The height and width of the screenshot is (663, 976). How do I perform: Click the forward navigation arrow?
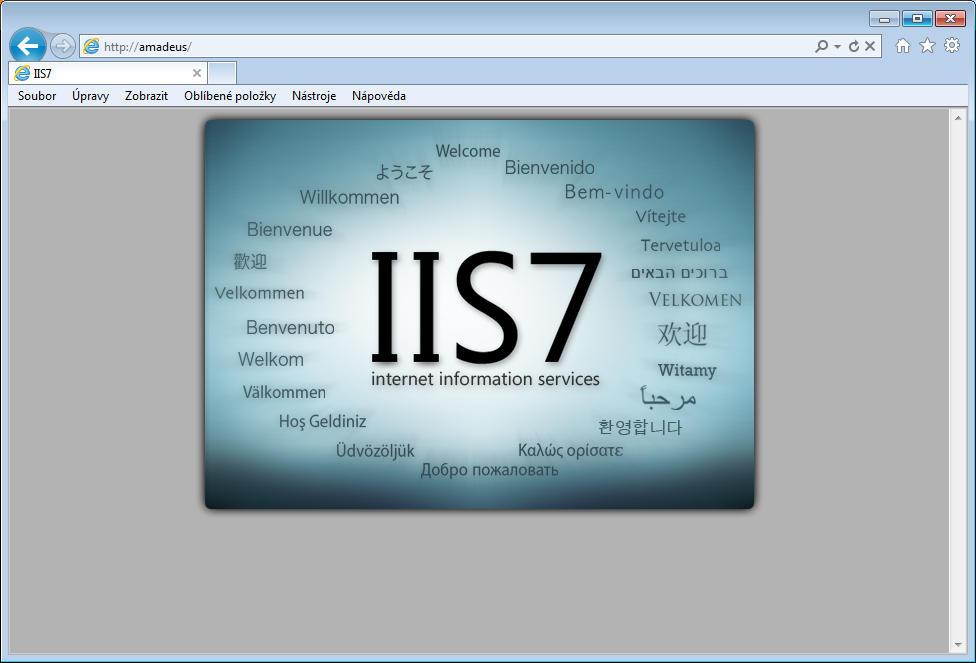coord(62,46)
